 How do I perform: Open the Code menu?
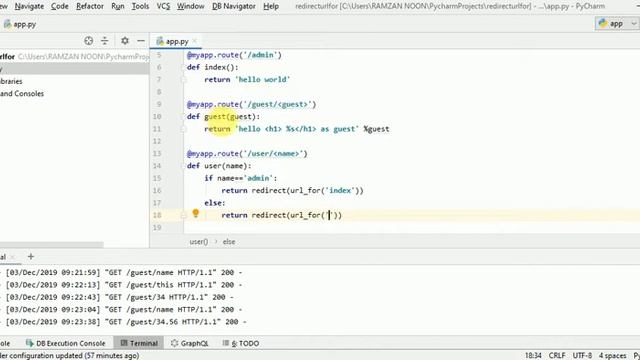60,6
